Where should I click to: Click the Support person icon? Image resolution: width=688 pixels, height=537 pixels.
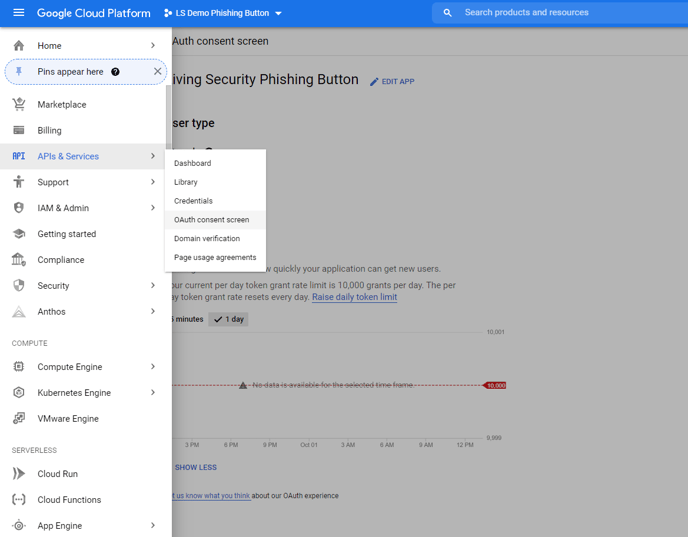[x=19, y=182]
